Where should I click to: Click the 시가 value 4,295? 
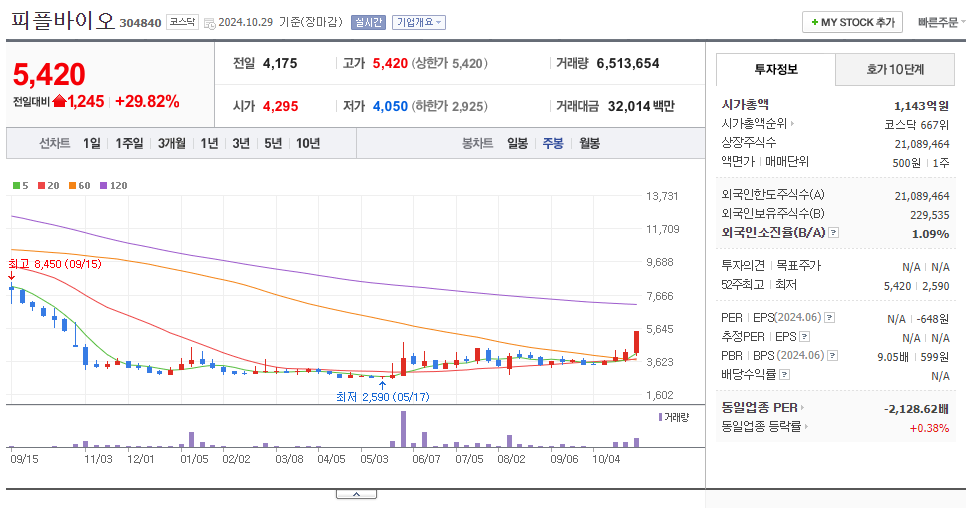point(280,107)
